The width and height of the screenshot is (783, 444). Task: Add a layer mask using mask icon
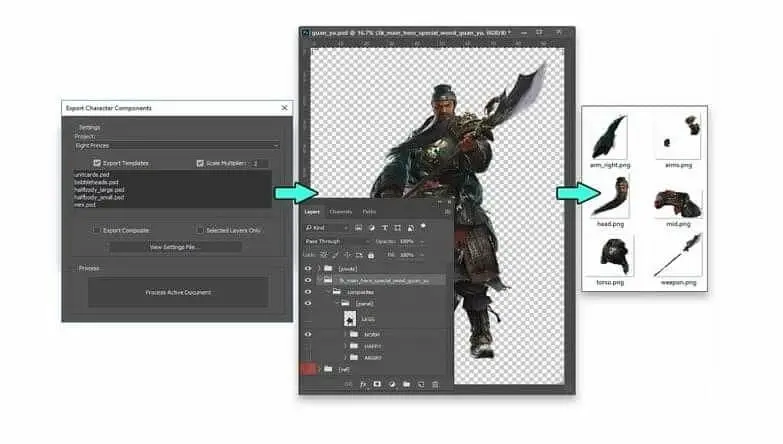click(378, 384)
